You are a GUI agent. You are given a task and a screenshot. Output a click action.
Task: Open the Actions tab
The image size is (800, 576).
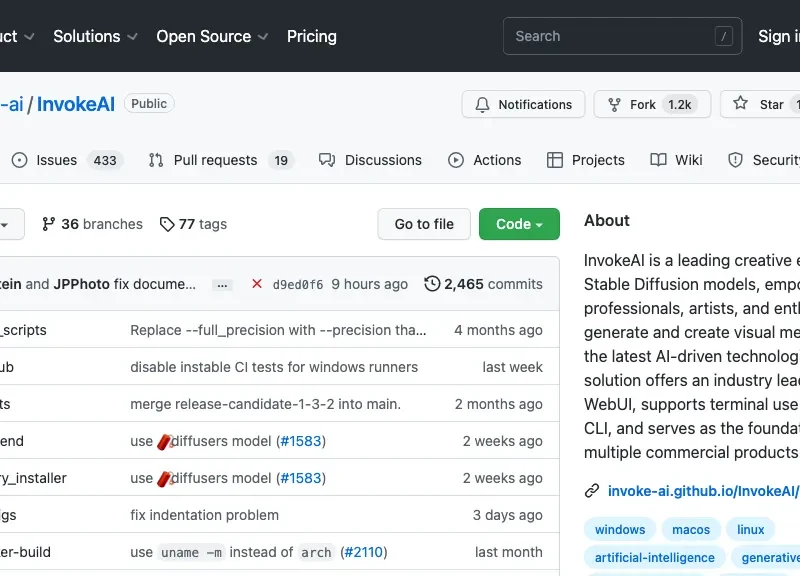coord(484,160)
